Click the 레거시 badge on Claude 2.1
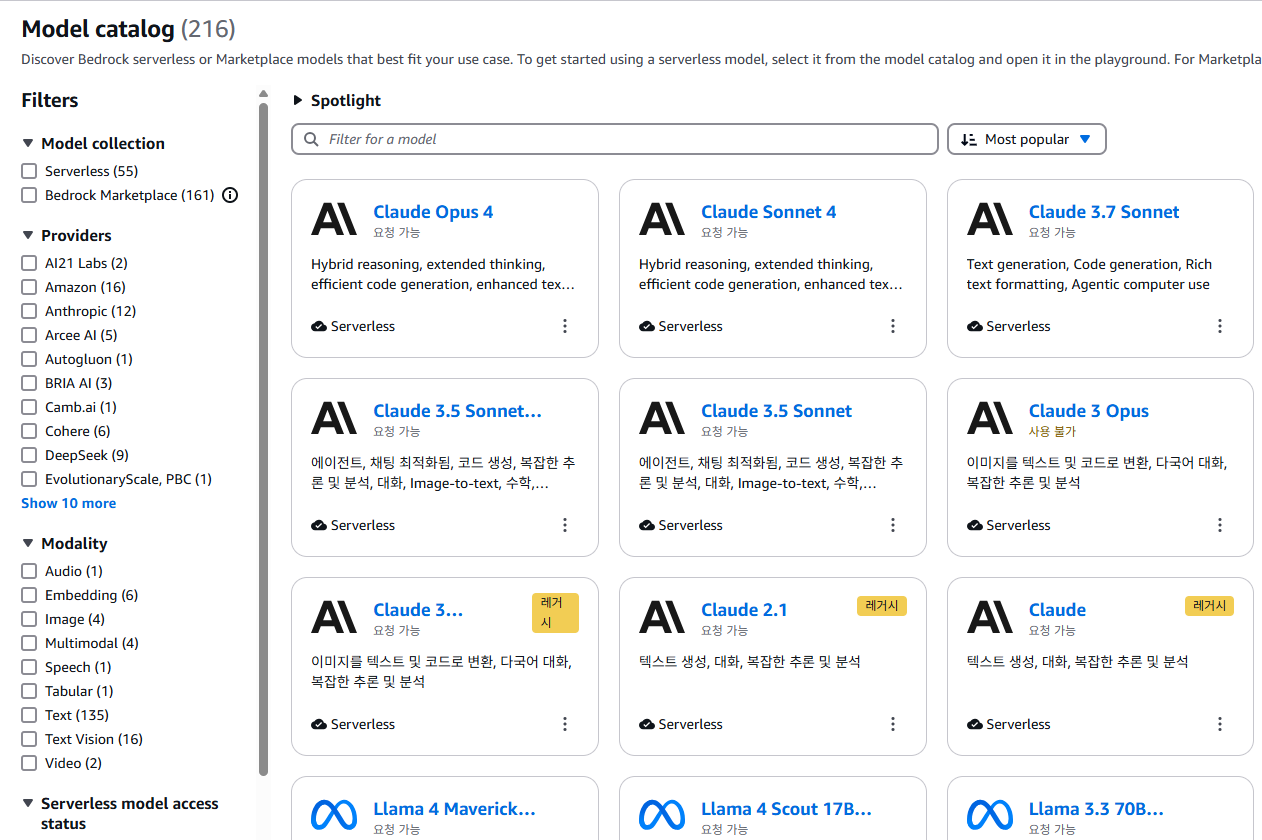 click(882, 606)
